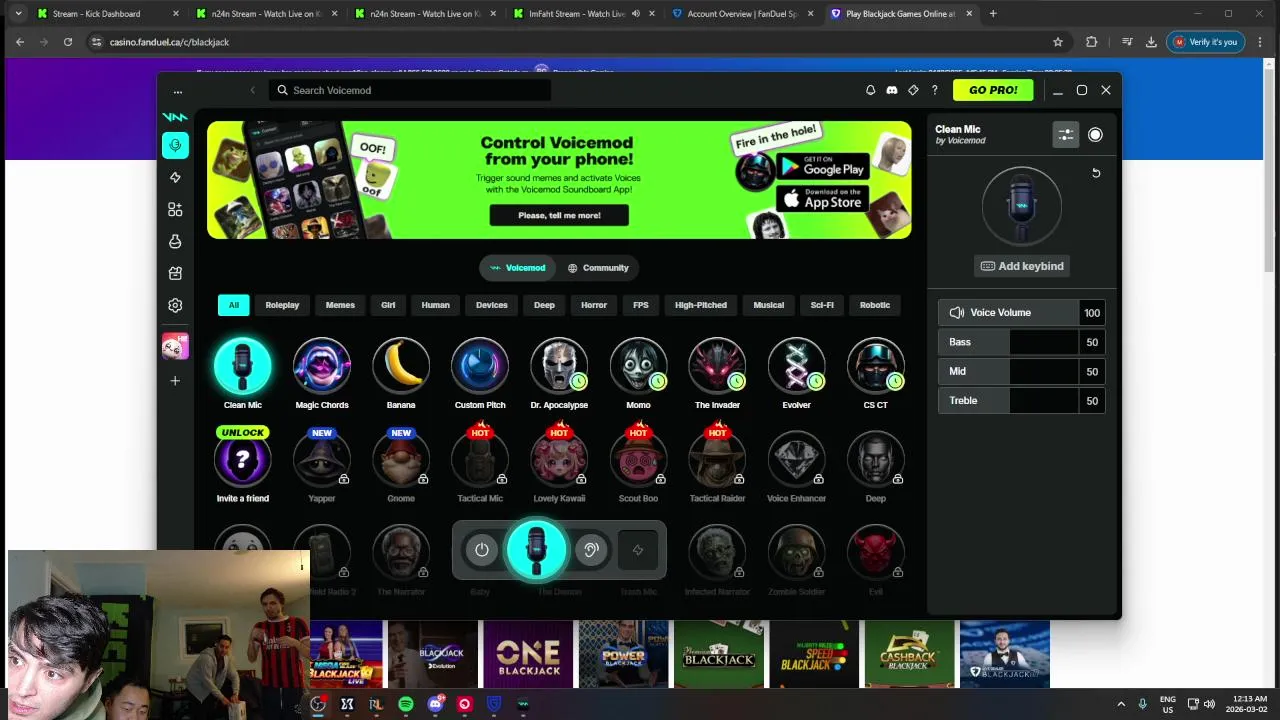Image resolution: width=1280 pixels, height=720 pixels.
Task: Open the Voicebox section in Voicemod sidebar
Action: [175, 145]
